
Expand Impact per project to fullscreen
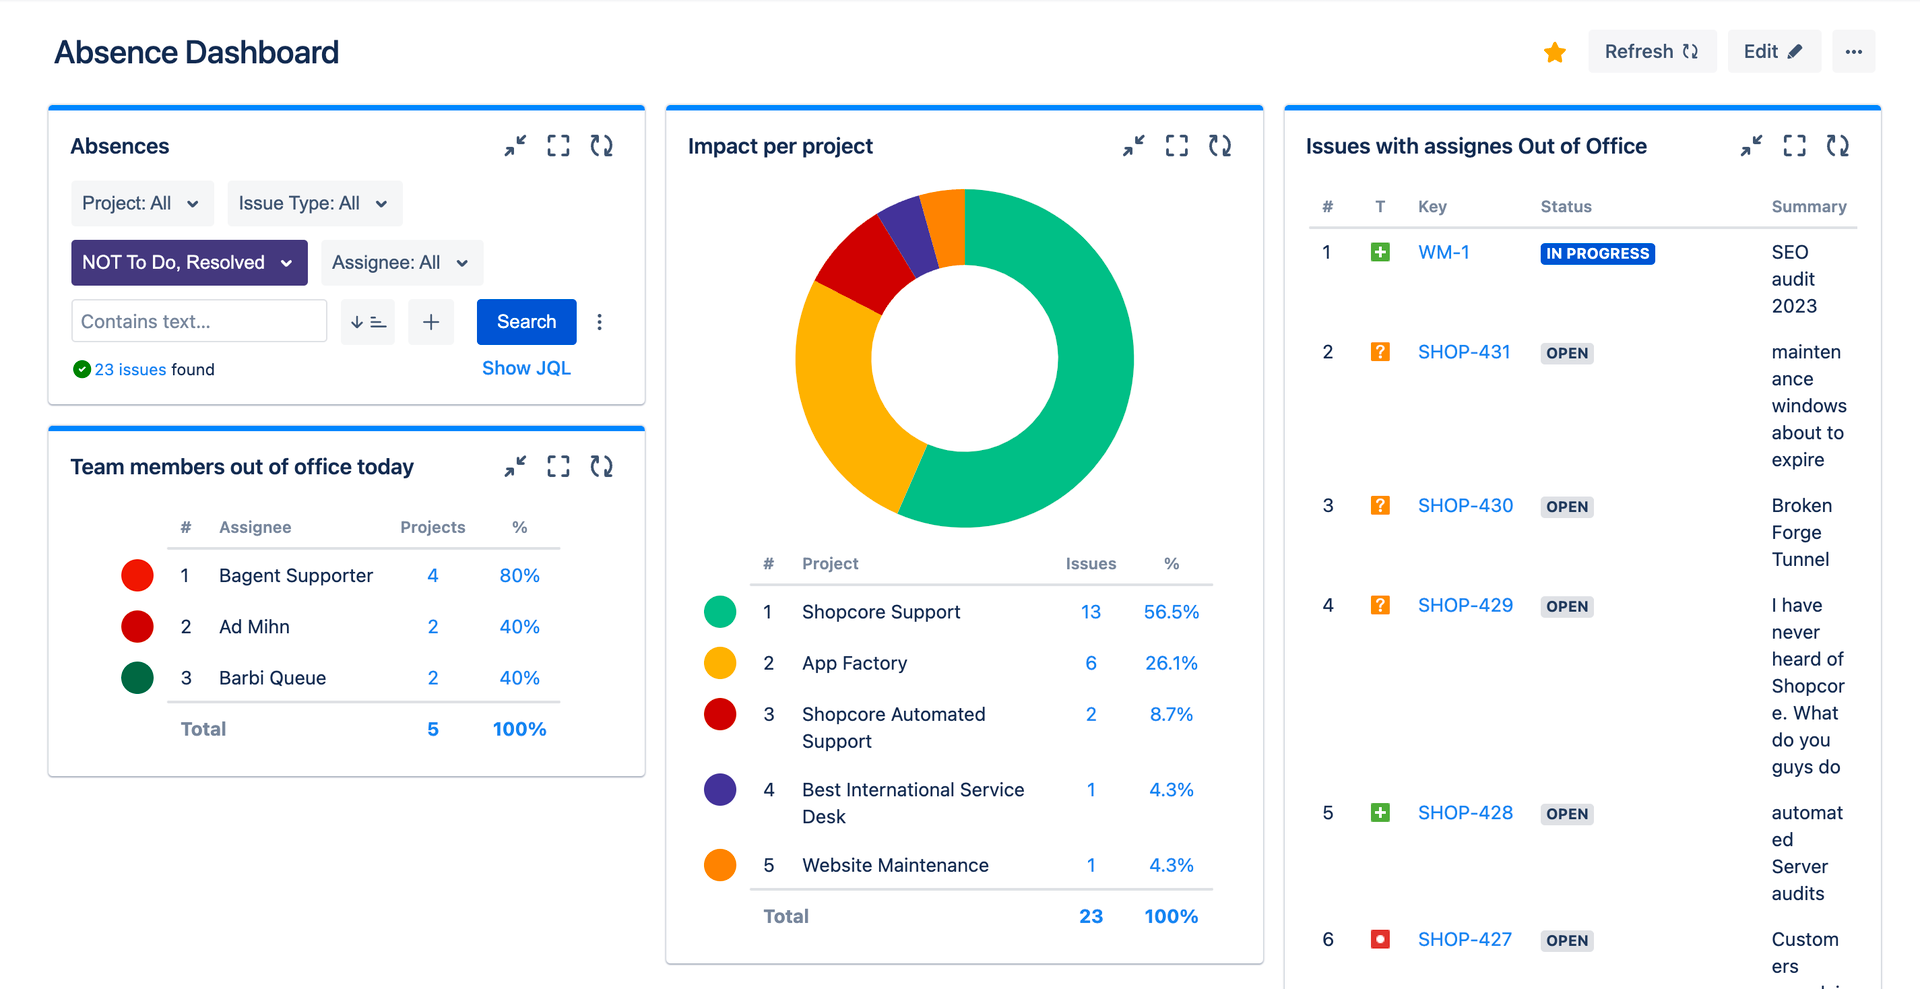point(1176,145)
